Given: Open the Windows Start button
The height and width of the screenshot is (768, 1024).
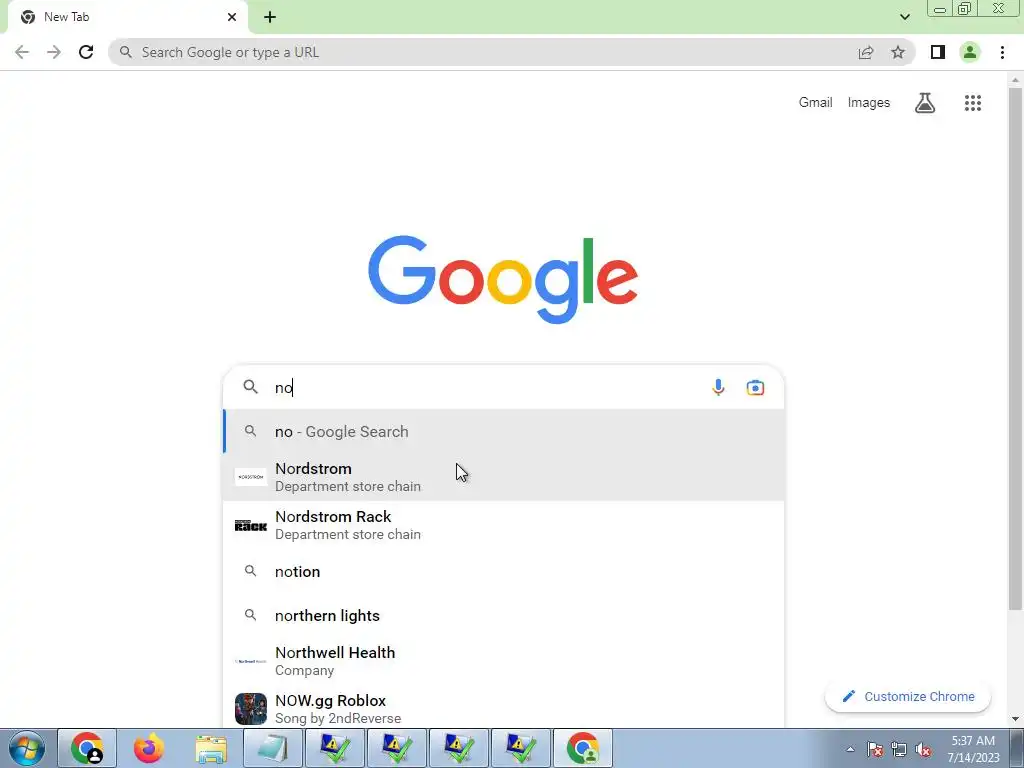Looking at the screenshot, I should [x=27, y=748].
